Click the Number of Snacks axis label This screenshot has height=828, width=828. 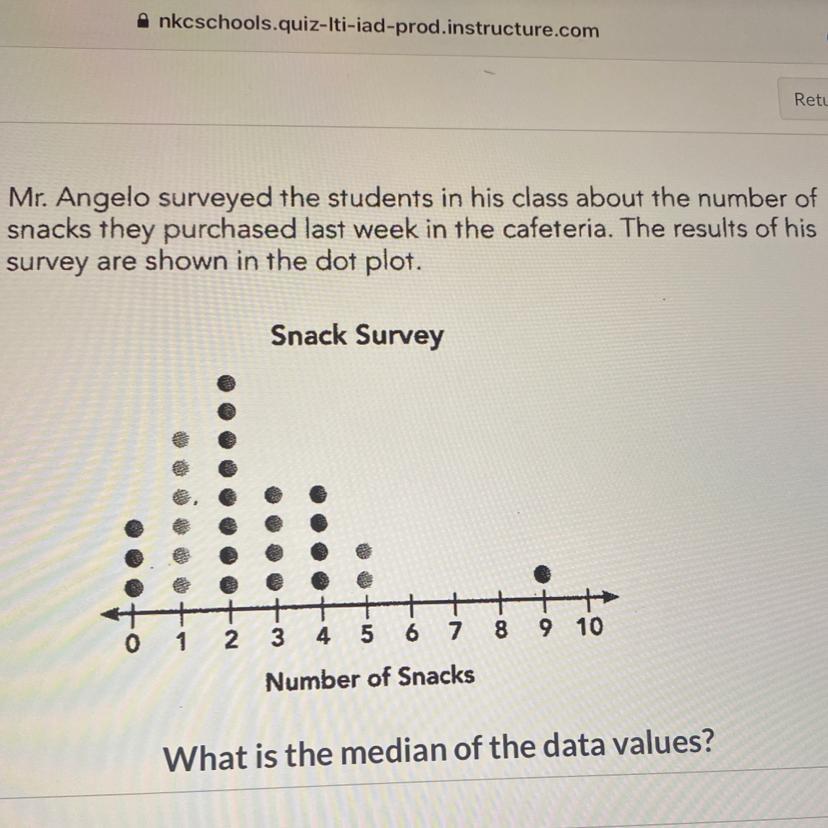(369, 678)
